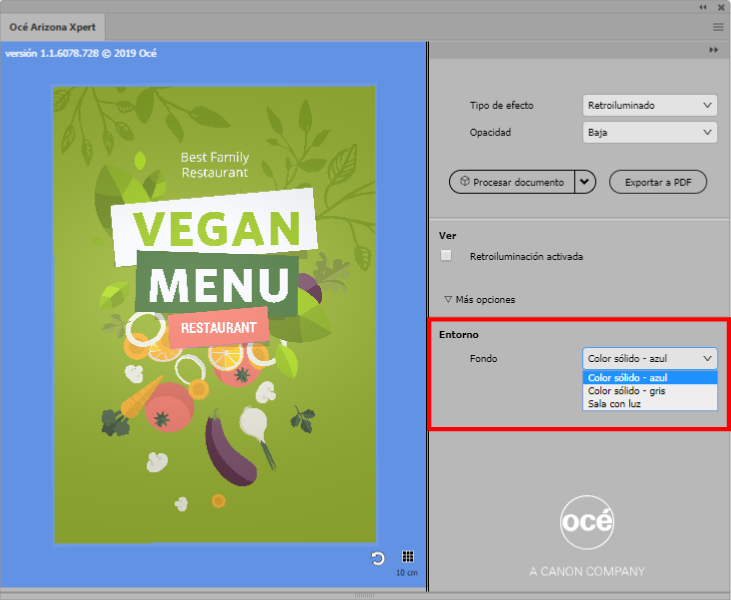This screenshot has height=600, width=731.
Task: Open the Tipo de efecto dropdown
Action: point(649,105)
